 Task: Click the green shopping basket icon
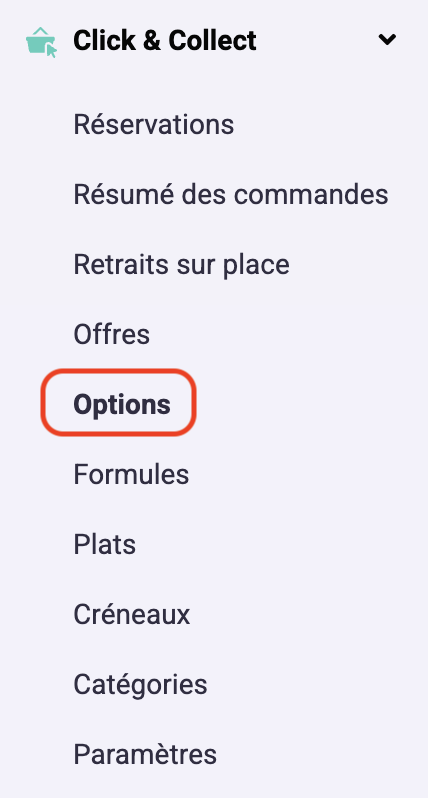point(41,42)
